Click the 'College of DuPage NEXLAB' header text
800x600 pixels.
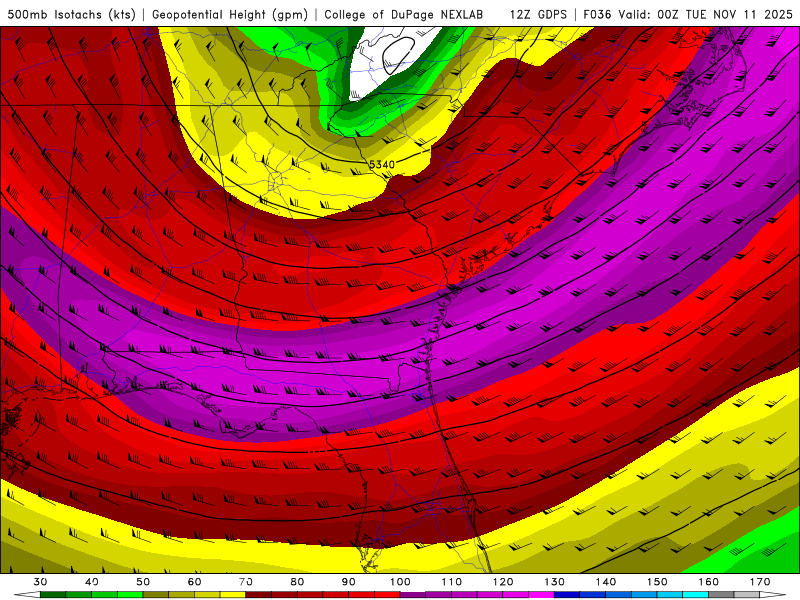pos(404,14)
